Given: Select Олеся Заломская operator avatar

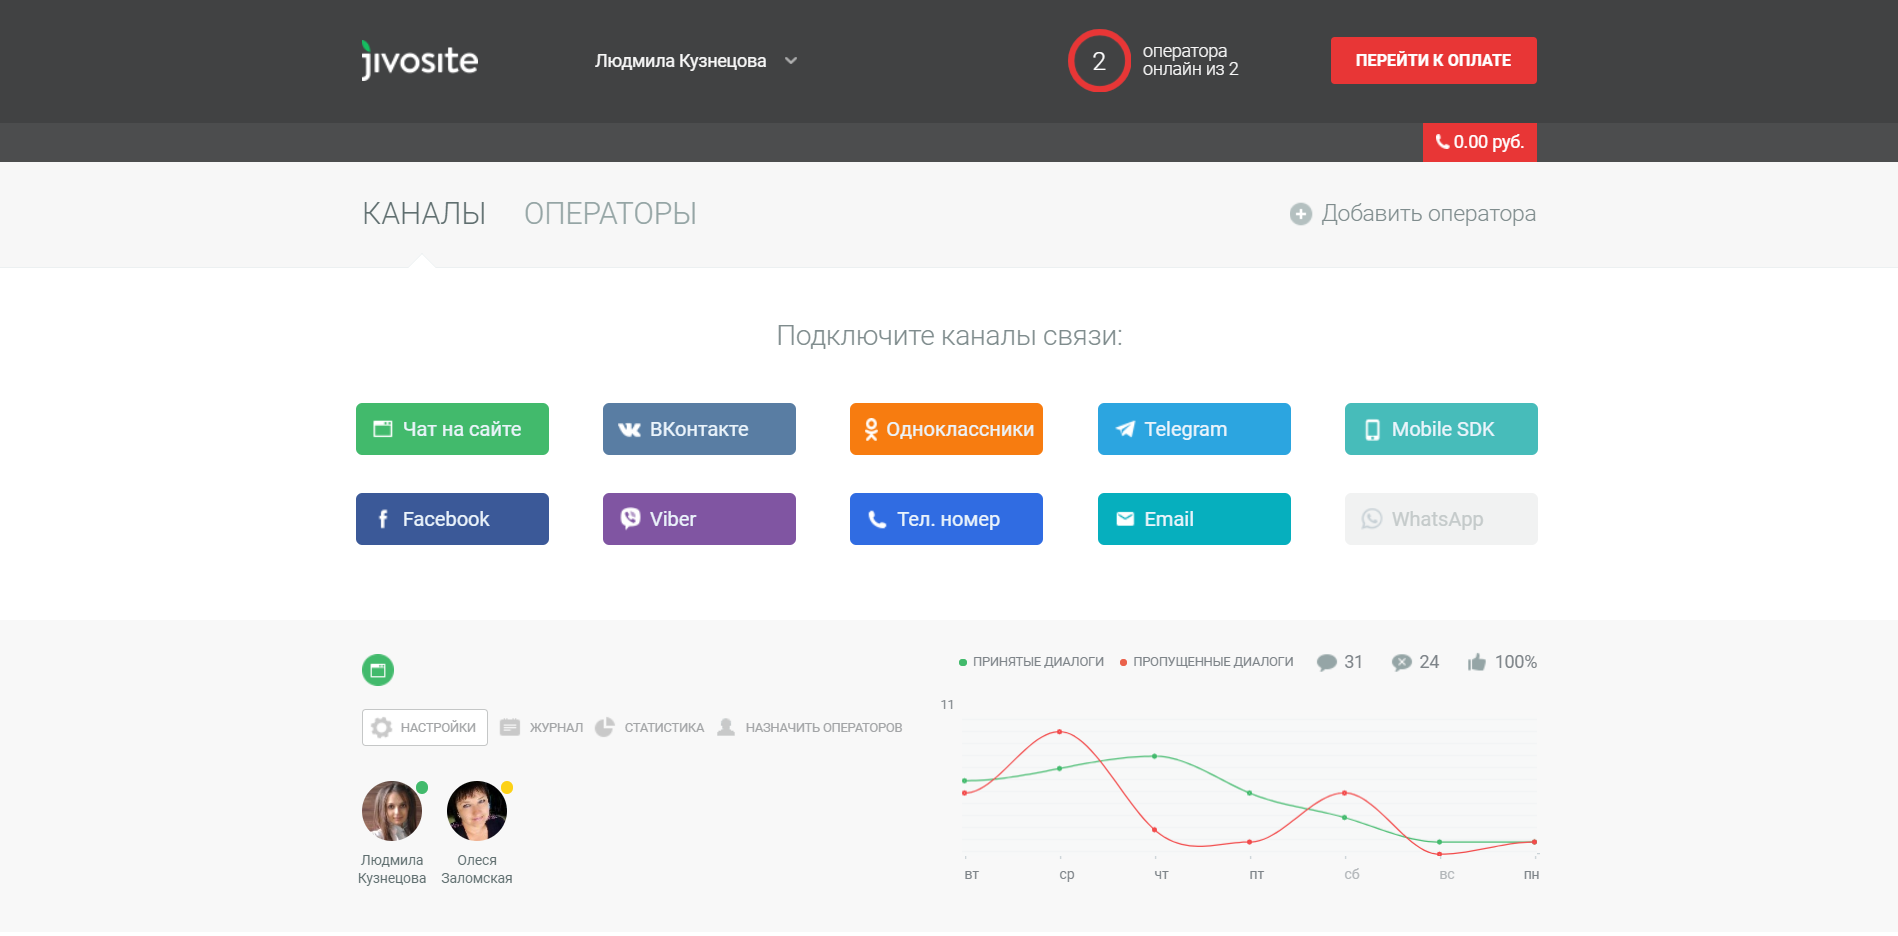Looking at the screenshot, I should 477,811.
